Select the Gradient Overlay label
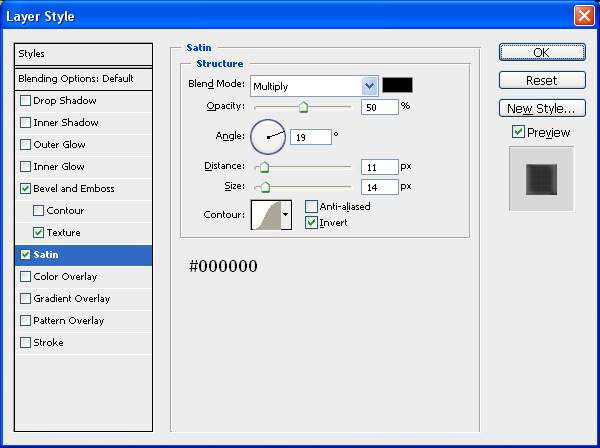Image resolution: width=600 pixels, height=448 pixels. pos(72,298)
